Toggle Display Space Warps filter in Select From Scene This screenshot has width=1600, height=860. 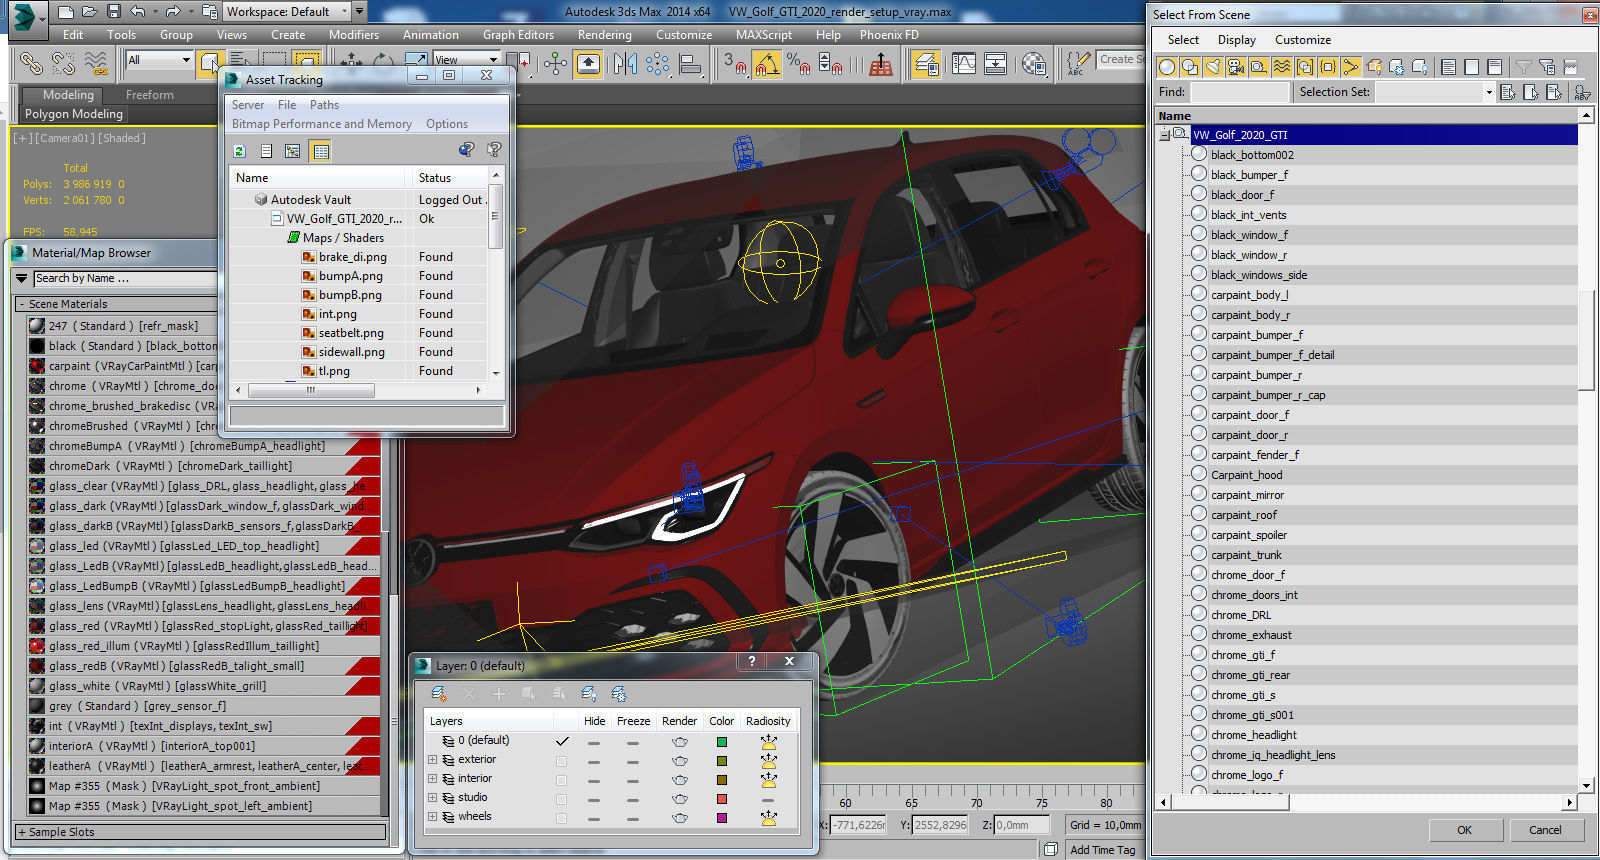1282,67
